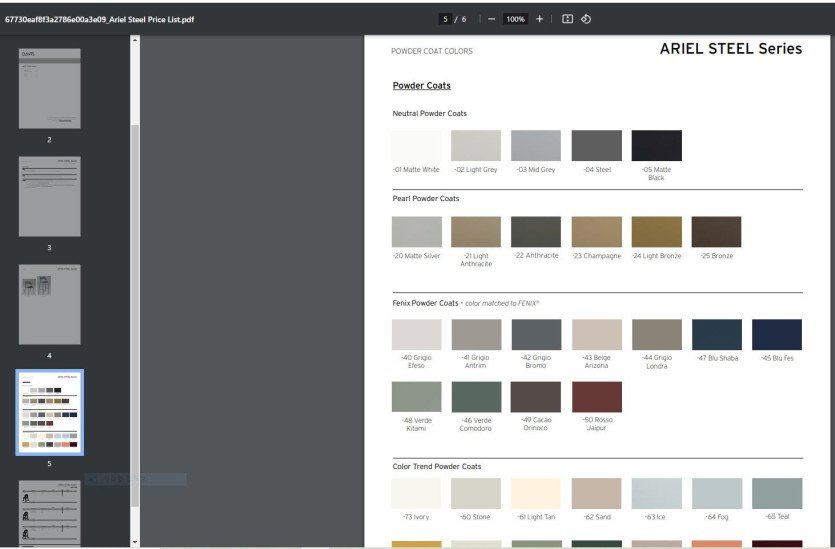This screenshot has height=549, width=835.
Task: Edit the current page number field
Action: pos(445,19)
